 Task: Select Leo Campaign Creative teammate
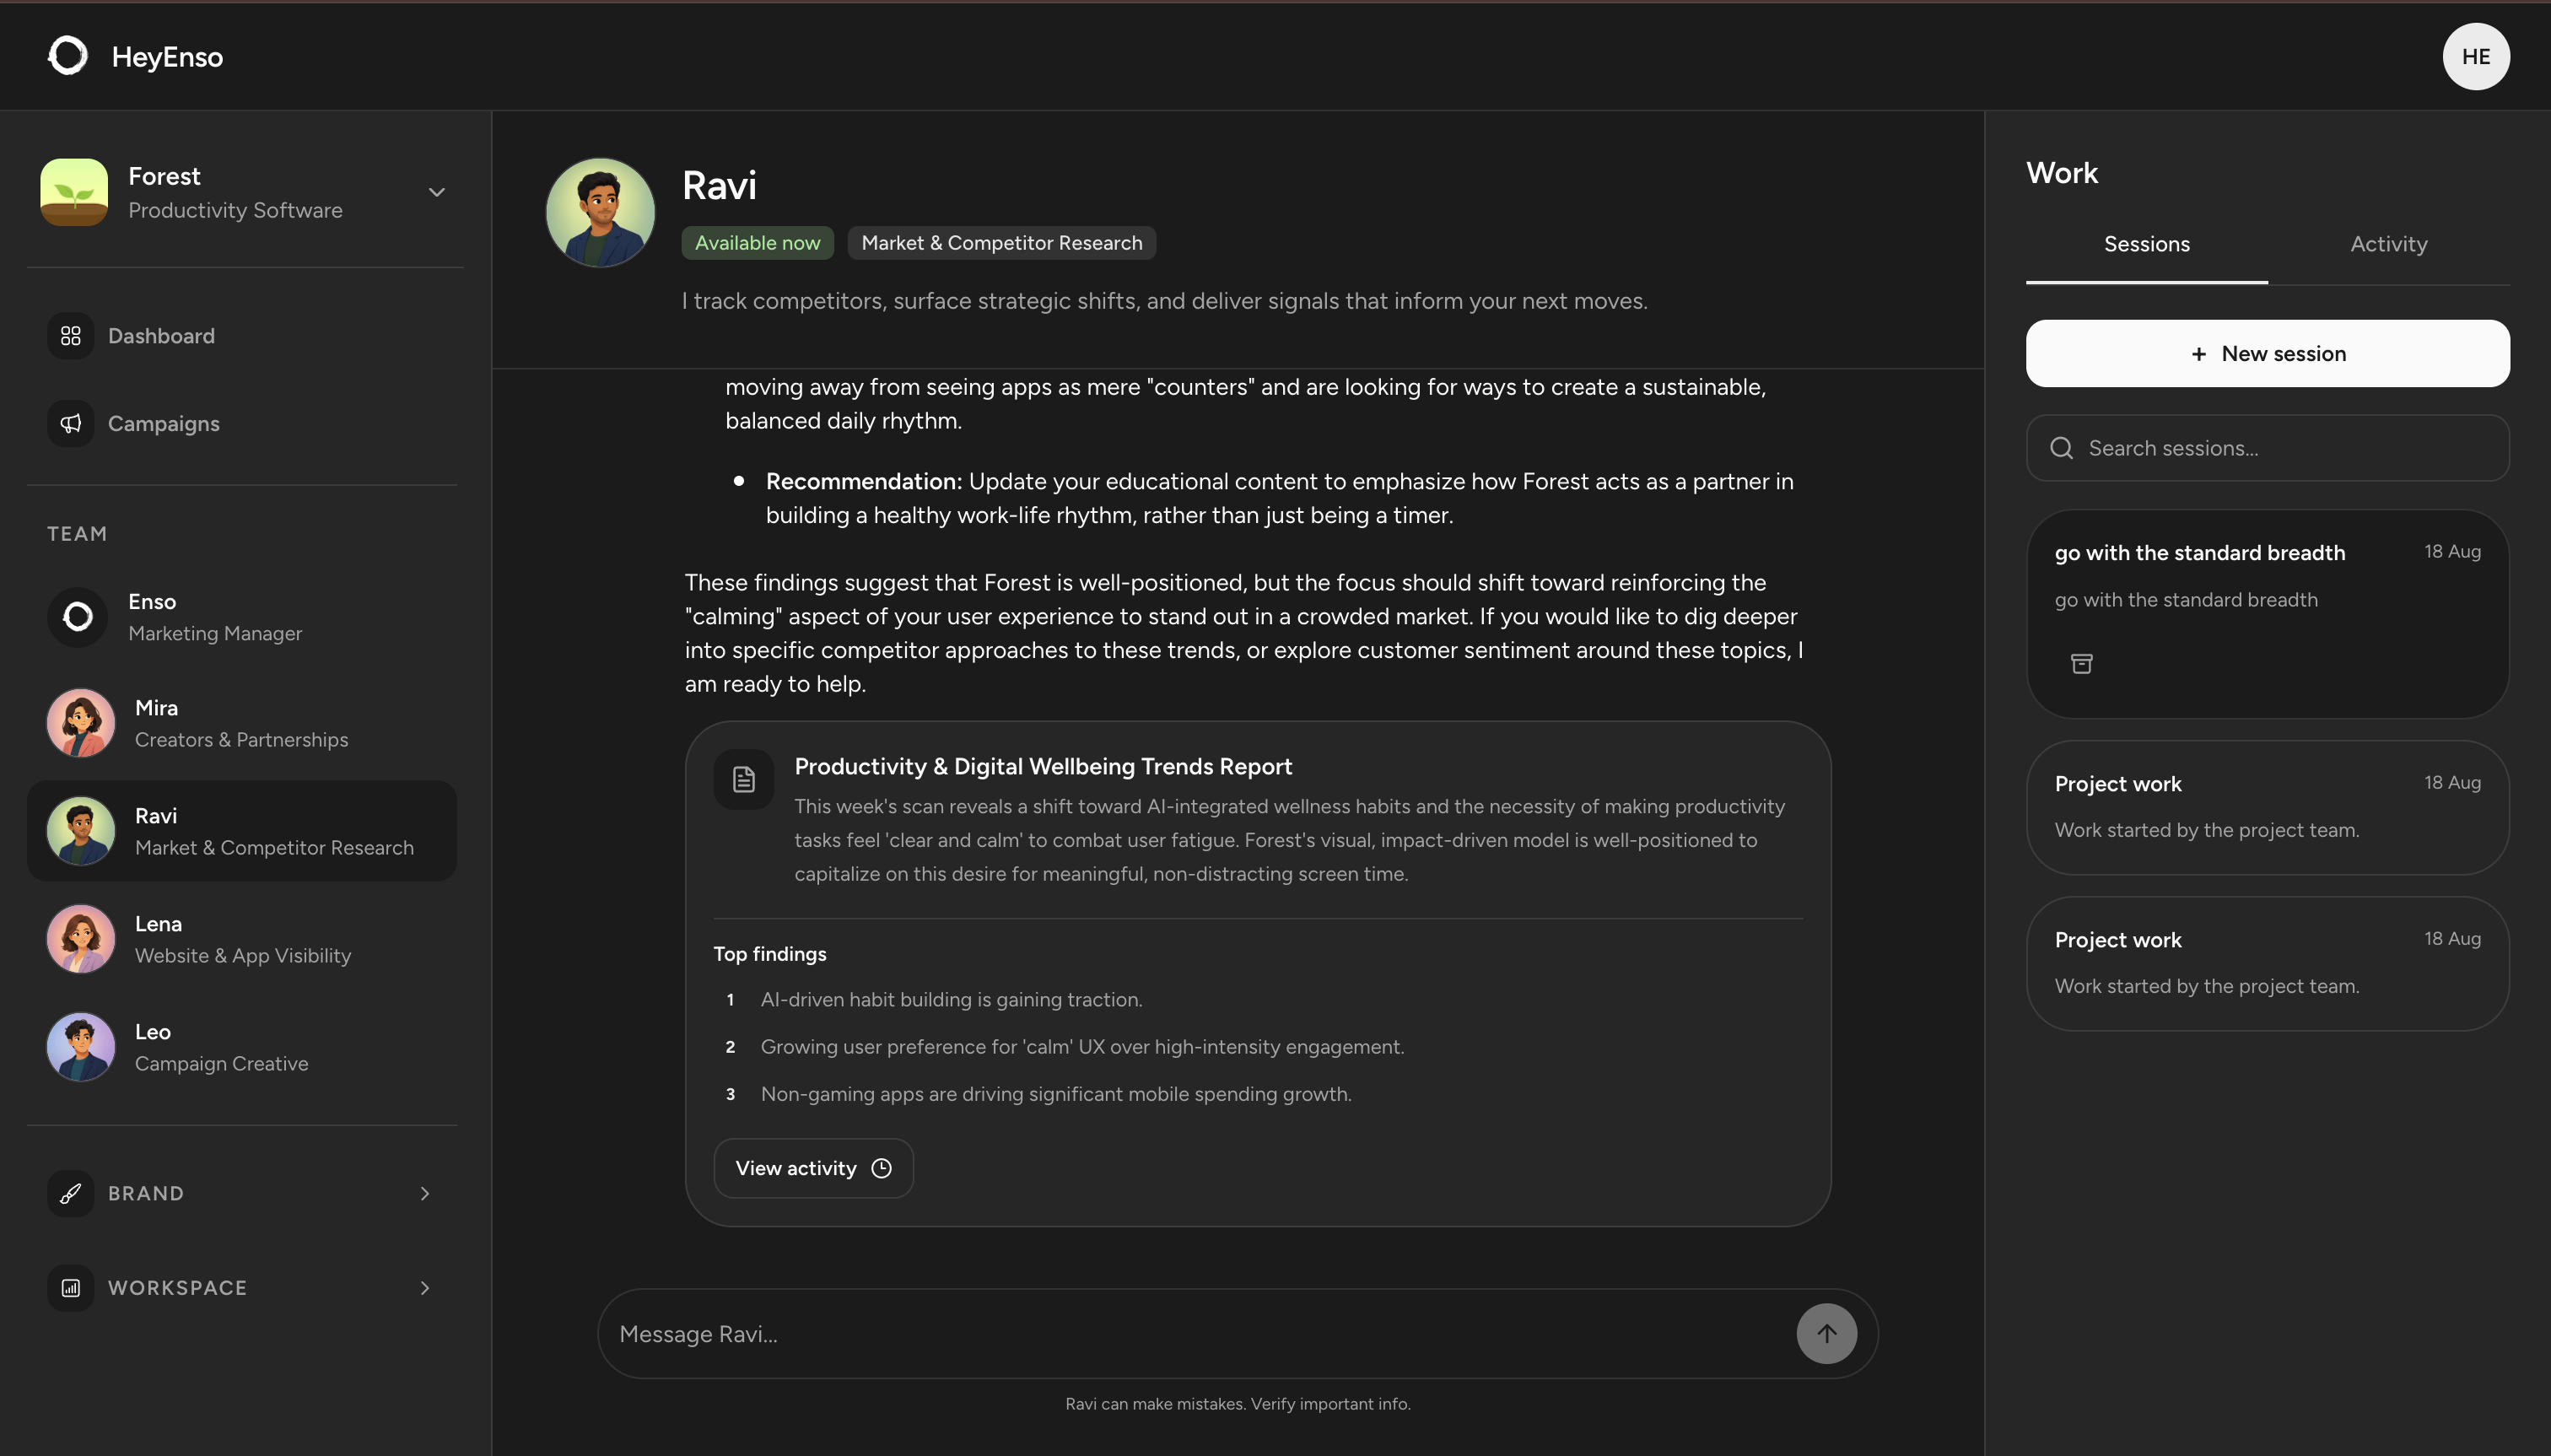tap(242, 1047)
